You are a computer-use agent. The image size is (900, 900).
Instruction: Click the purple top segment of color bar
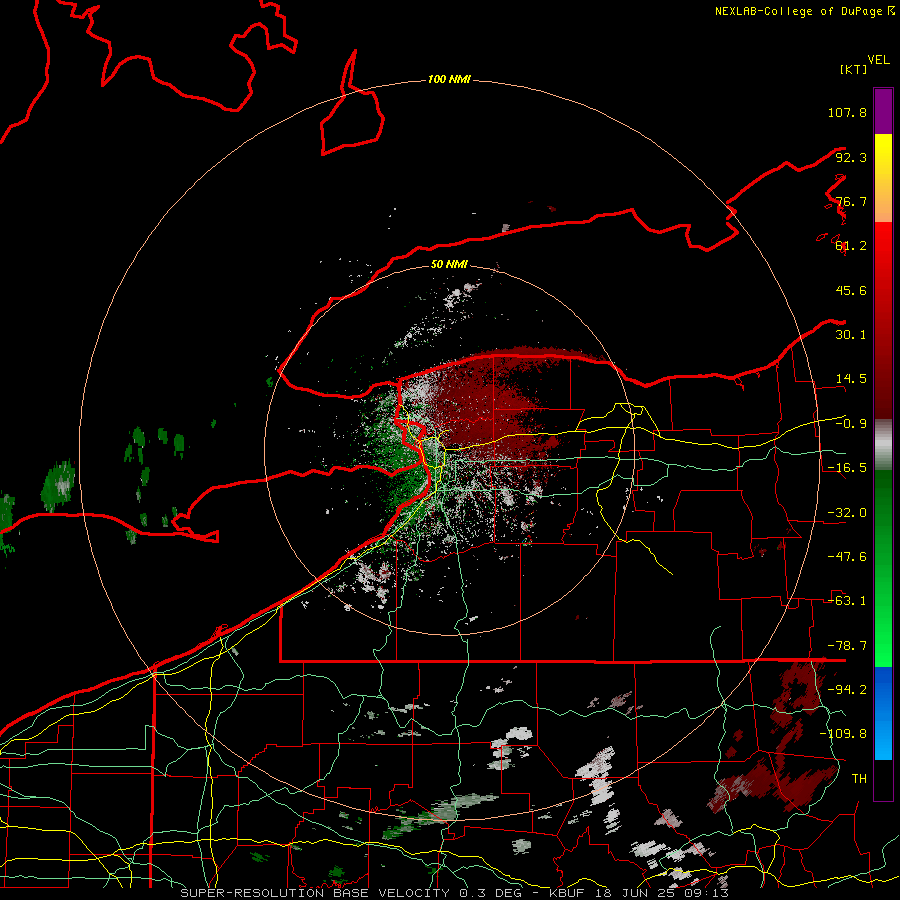point(883,111)
